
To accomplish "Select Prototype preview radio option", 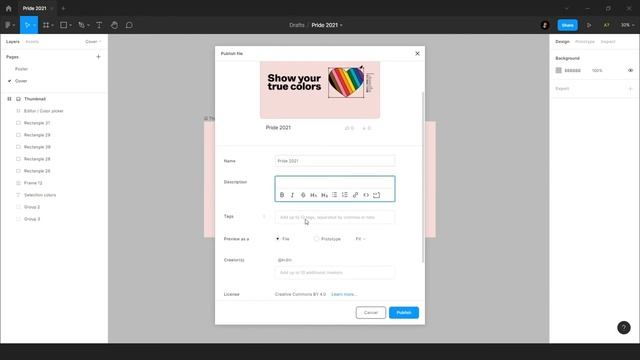I will click(x=316, y=239).
